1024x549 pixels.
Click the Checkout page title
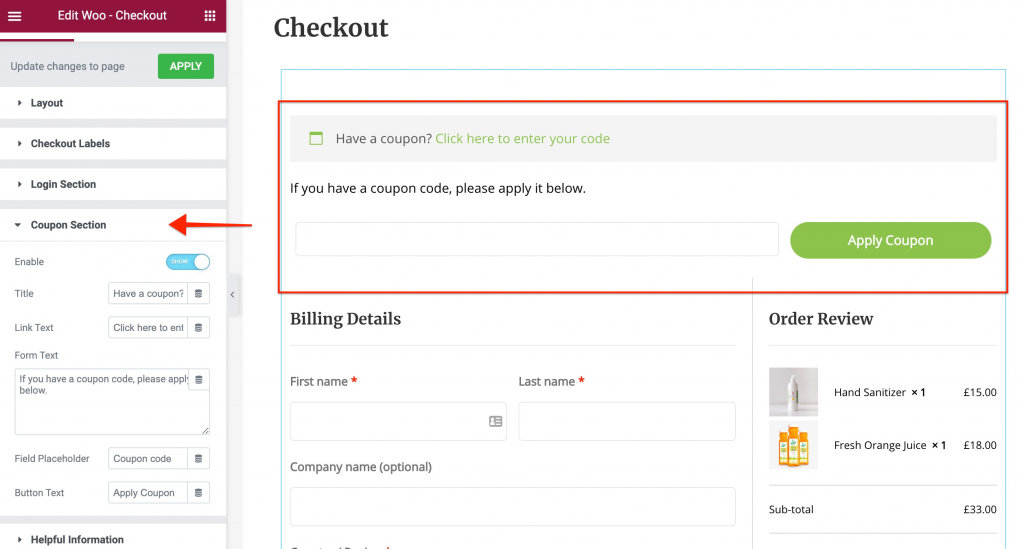(x=331, y=28)
